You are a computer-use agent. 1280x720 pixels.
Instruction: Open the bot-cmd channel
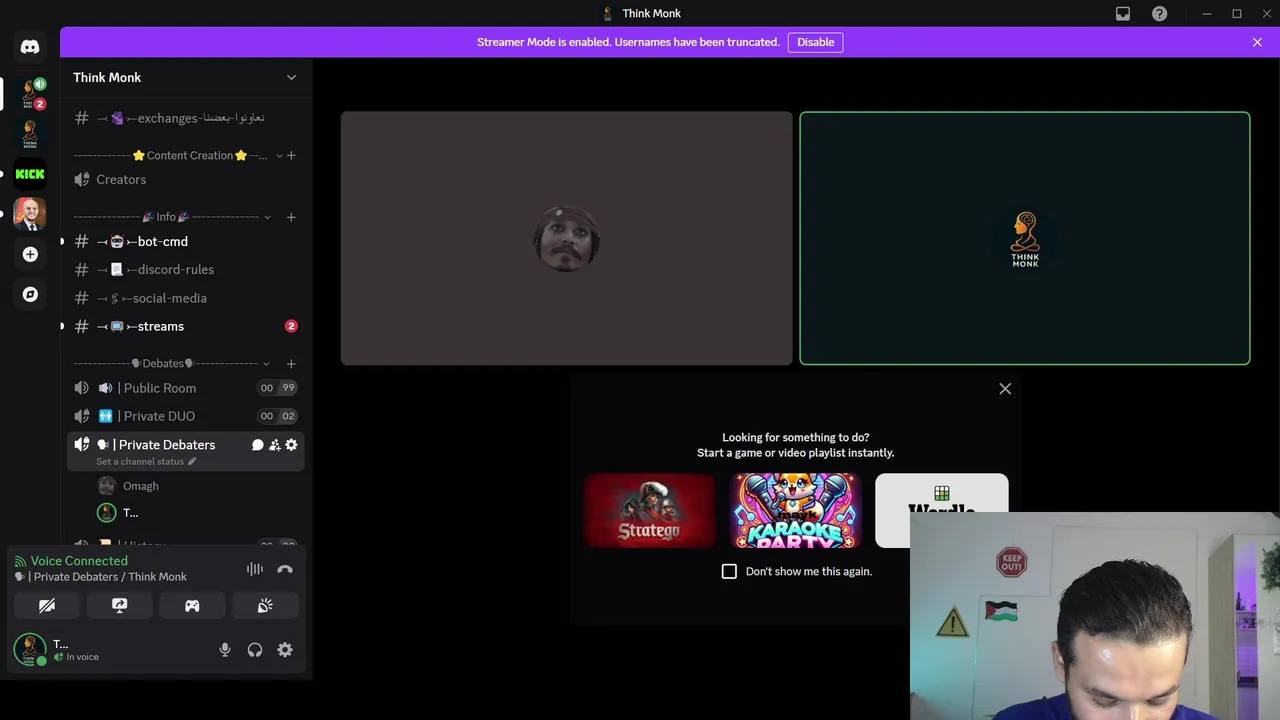click(185, 242)
